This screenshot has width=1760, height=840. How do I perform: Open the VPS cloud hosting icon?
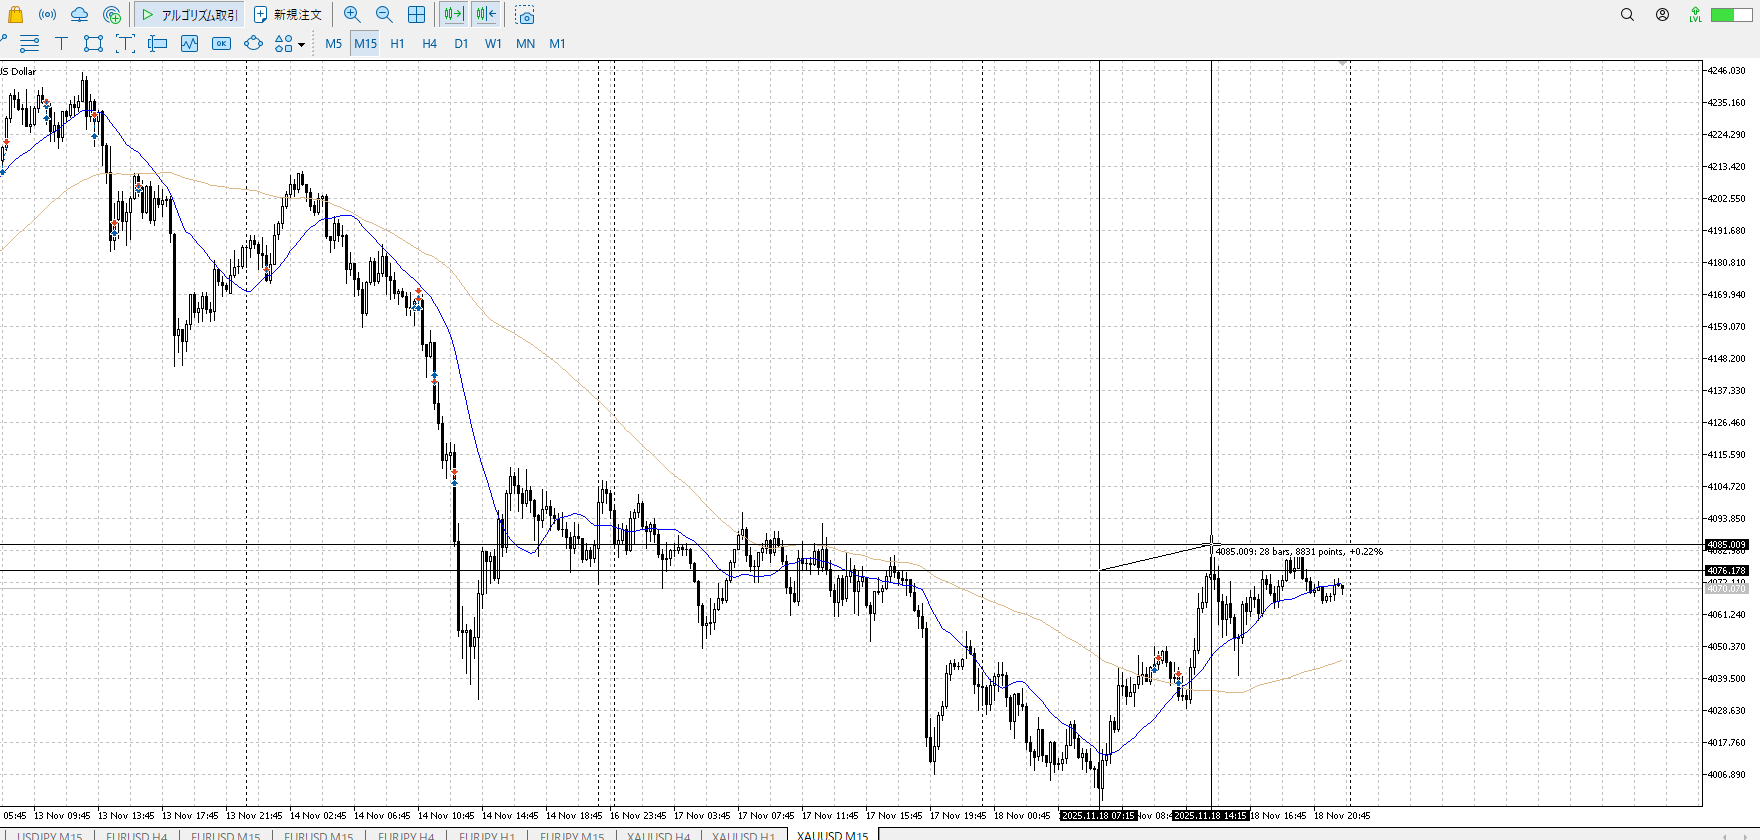[79, 14]
